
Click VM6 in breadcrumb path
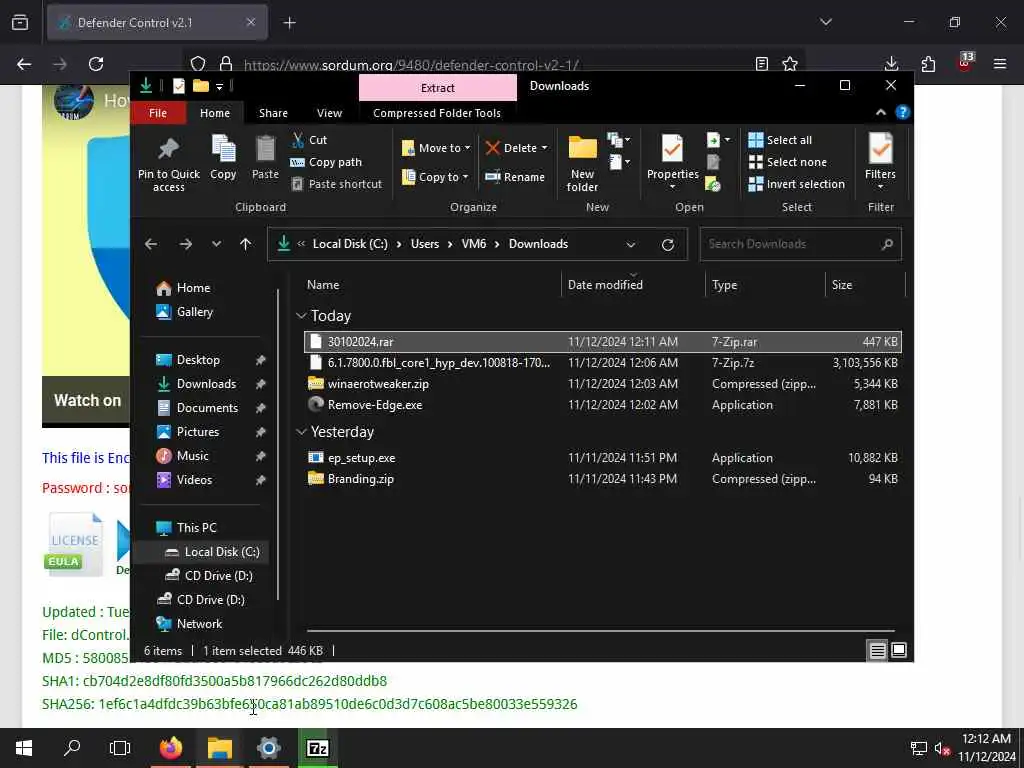473,244
